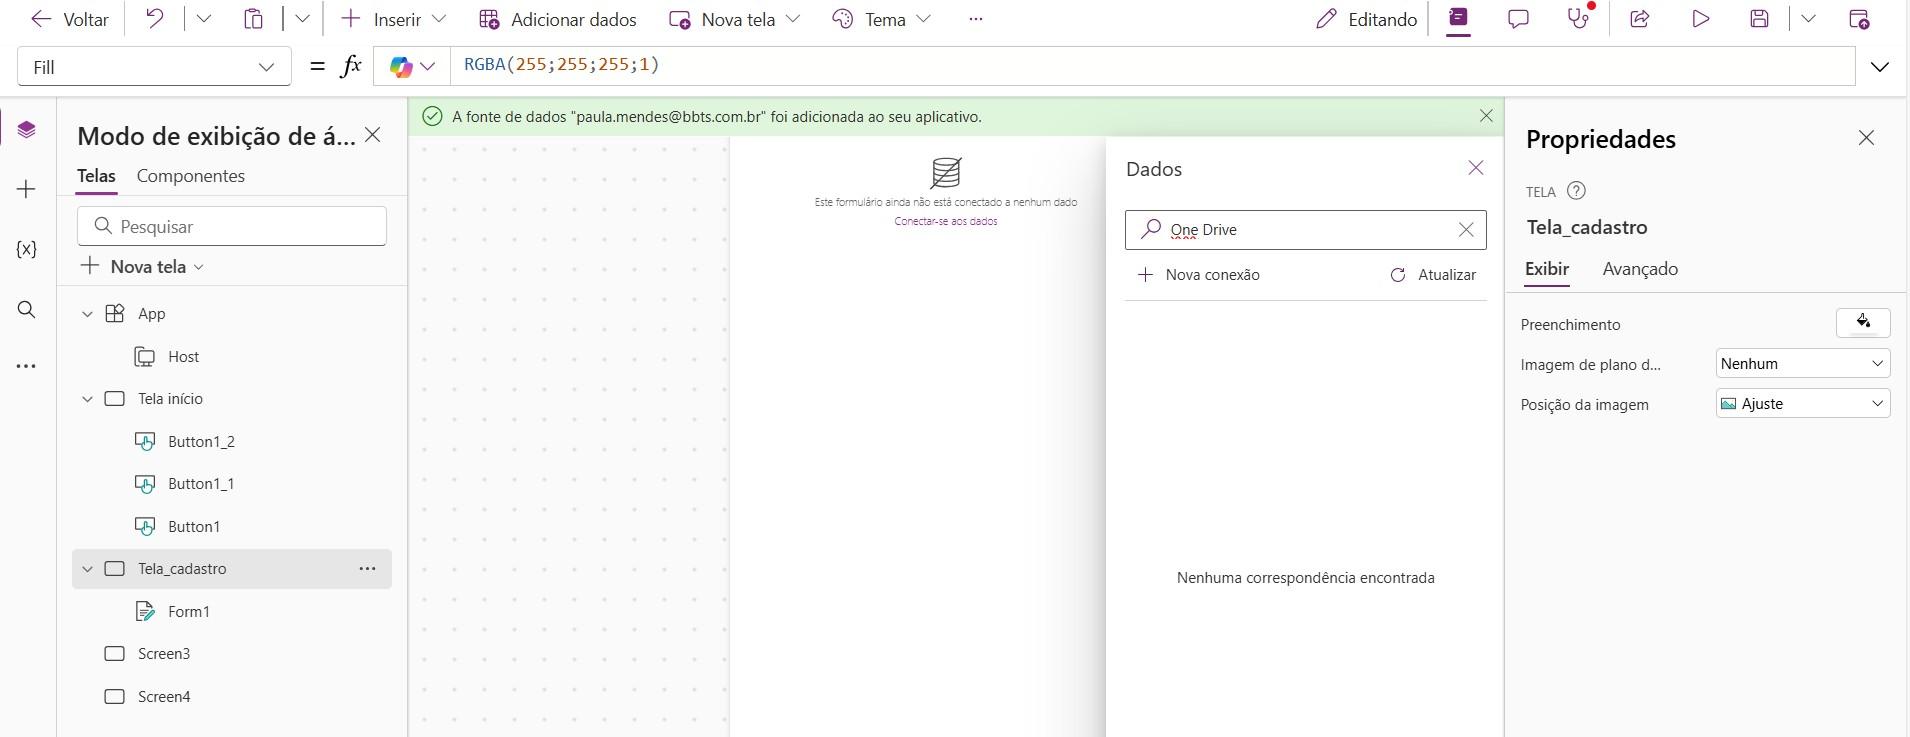Viewport: 1910px width, 737px height.
Task: Click the database icon on the form
Action: point(946,173)
